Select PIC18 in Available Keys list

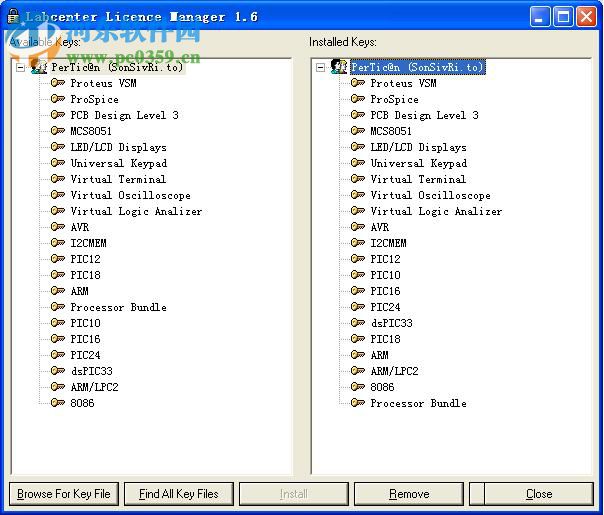pyautogui.click(x=86, y=275)
